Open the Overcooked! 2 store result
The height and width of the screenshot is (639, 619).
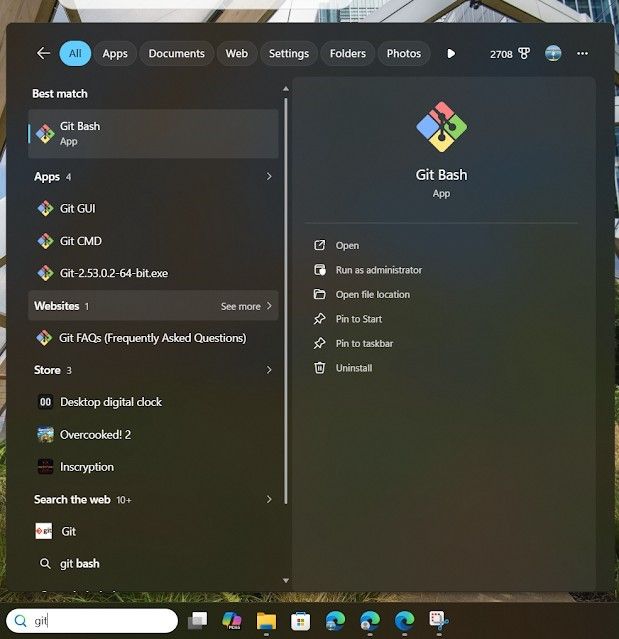pyautogui.click(x=95, y=435)
